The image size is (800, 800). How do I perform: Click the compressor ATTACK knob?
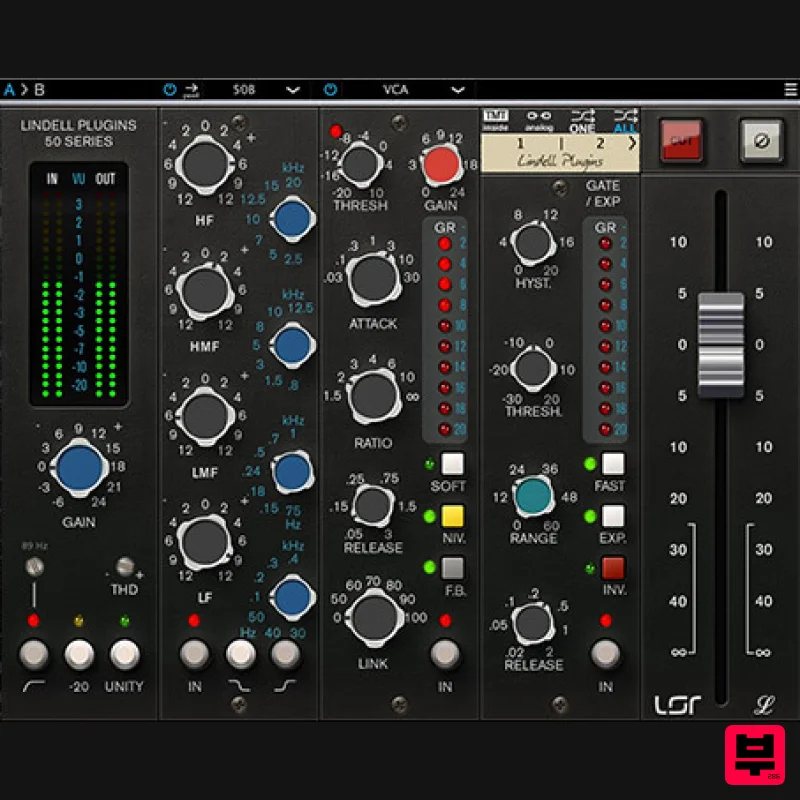tap(373, 279)
